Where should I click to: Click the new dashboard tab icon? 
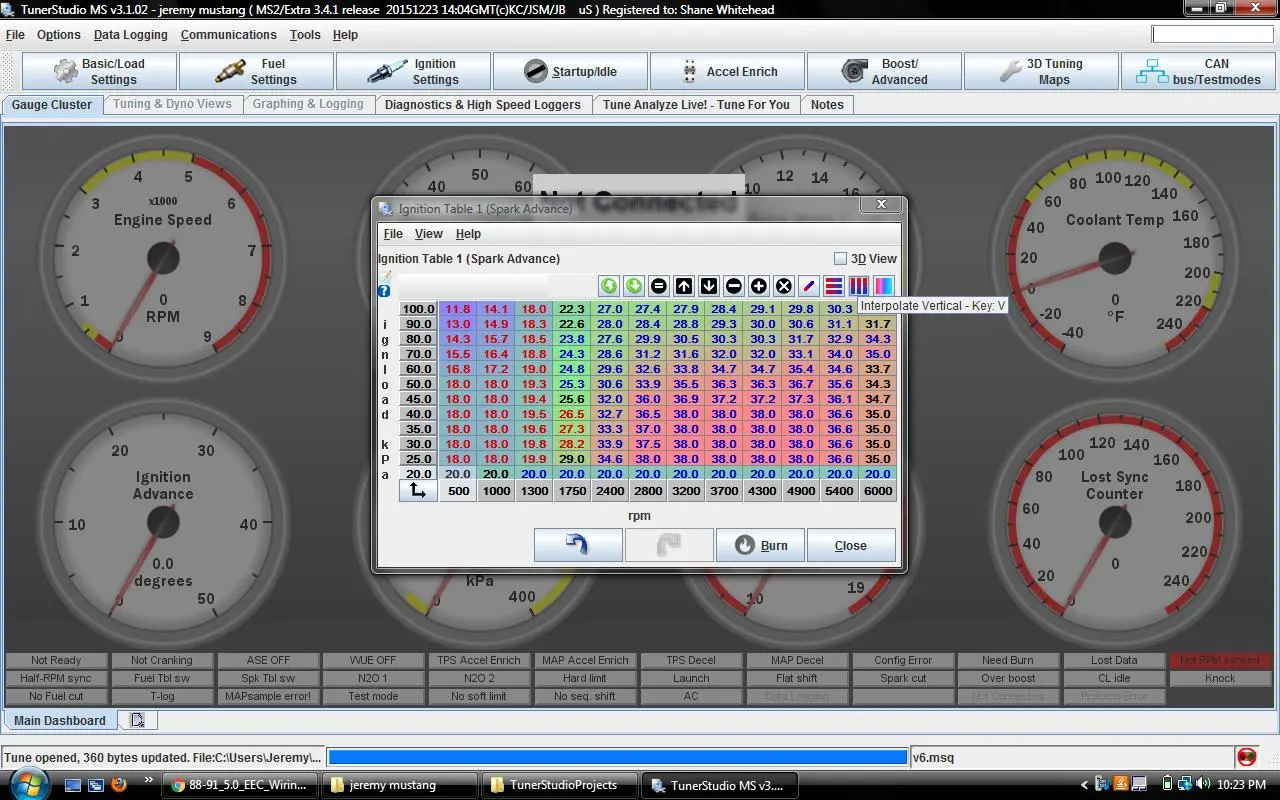(x=137, y=720)
